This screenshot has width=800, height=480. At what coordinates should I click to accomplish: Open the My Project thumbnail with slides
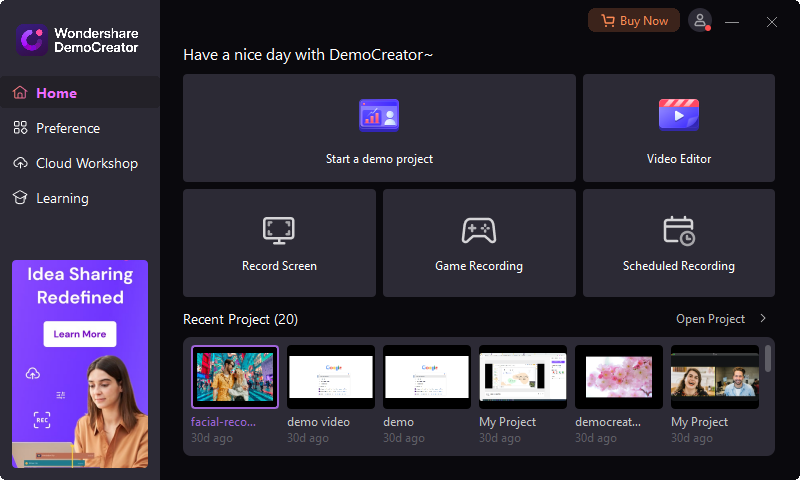click(x=523, y=377)
